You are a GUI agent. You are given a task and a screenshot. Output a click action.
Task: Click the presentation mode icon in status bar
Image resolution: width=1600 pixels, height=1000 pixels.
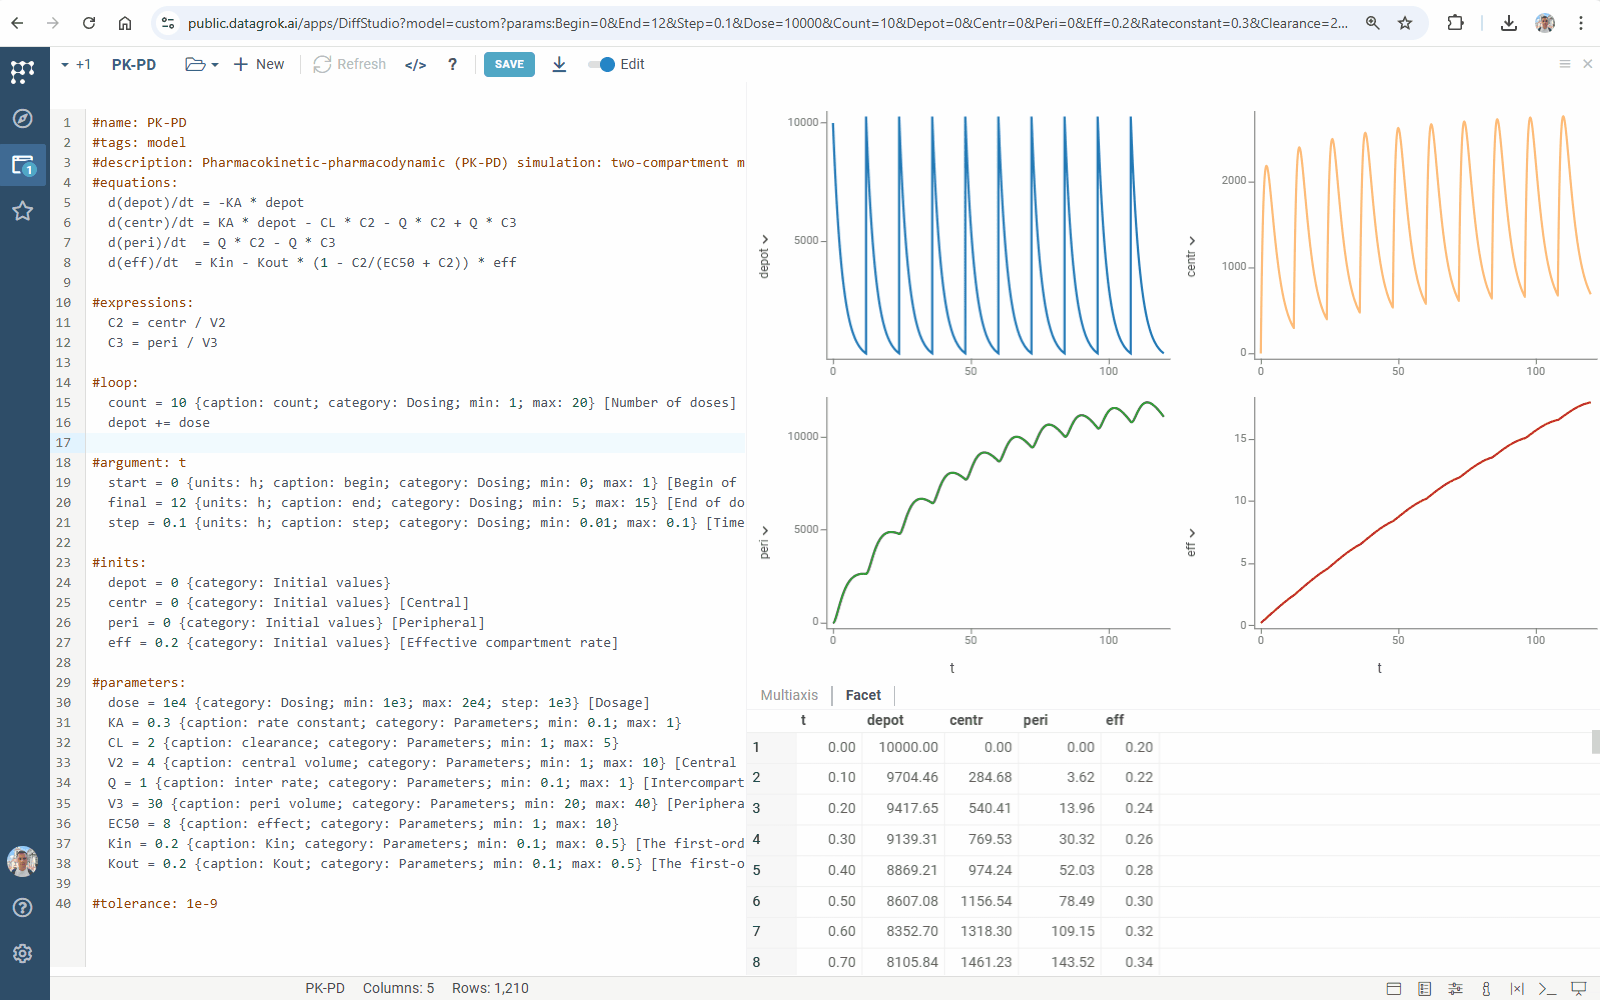point(1579,988)
